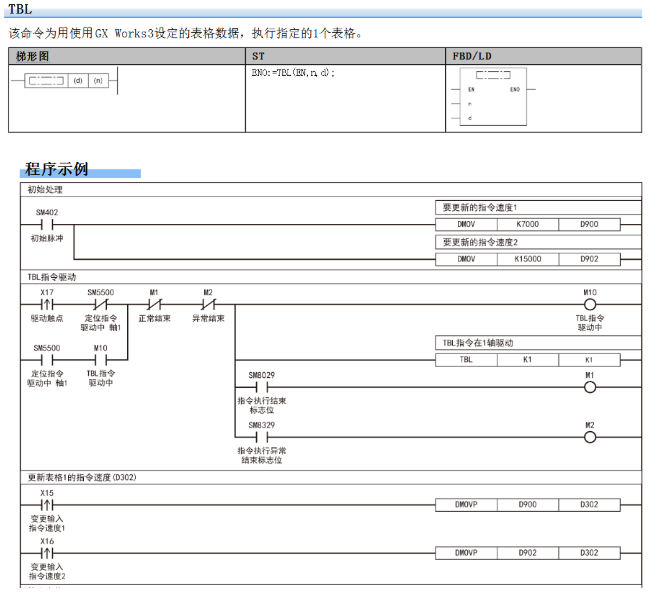Click the M2 output coil
The height and width of the screenshot is (593, 658).
[x=590, y=437]
